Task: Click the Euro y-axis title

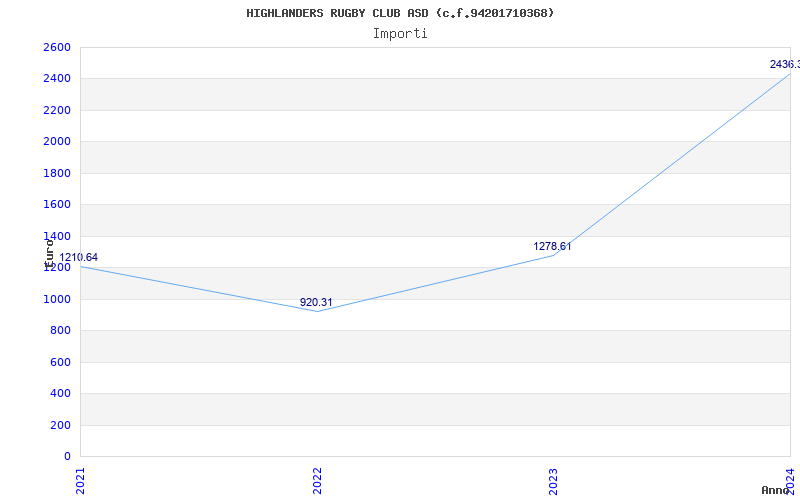Action: tap(49, 253)
